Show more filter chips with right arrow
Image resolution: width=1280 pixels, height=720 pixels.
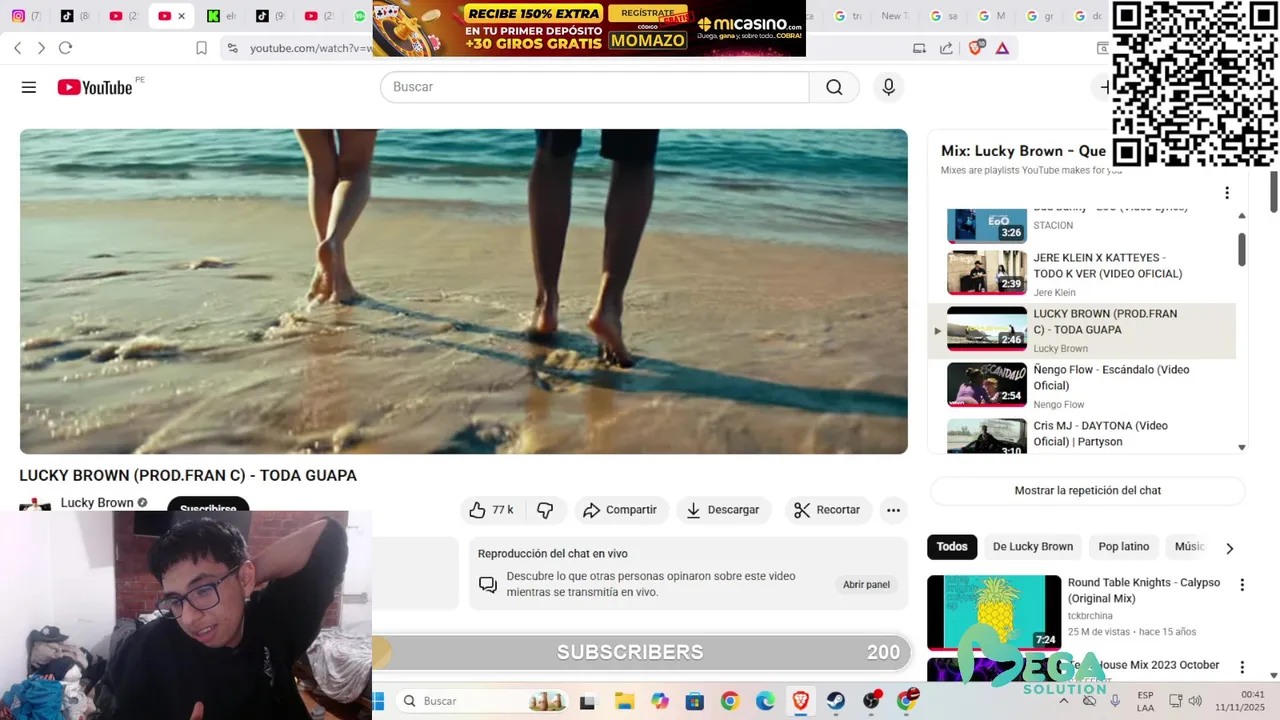tap(1229, 548)
